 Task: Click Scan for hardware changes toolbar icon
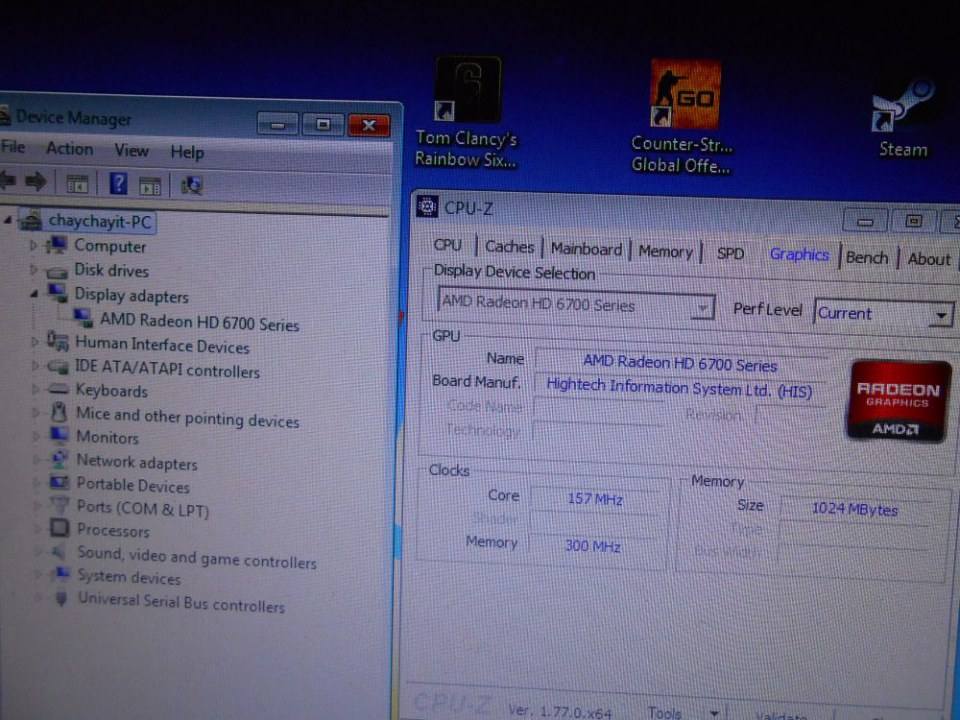pyautogui.click(x=192, y=185)
